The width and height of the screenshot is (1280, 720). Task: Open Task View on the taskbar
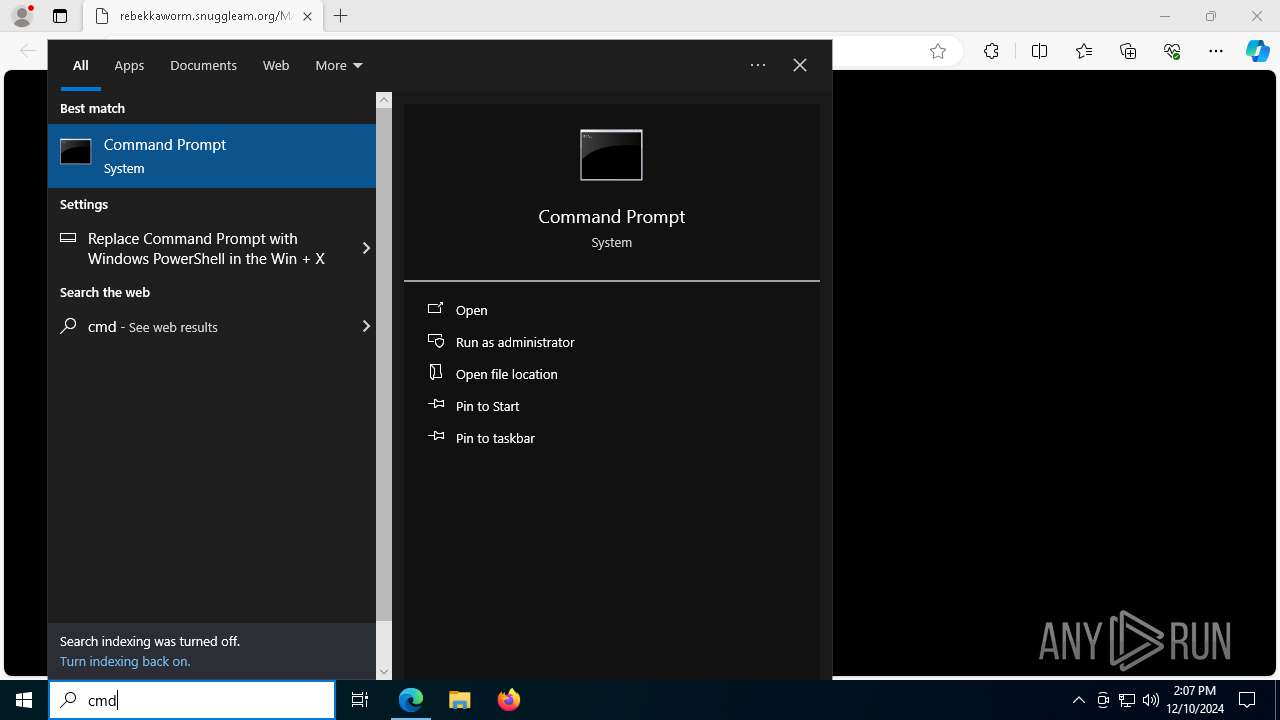[x=360, y=700]
